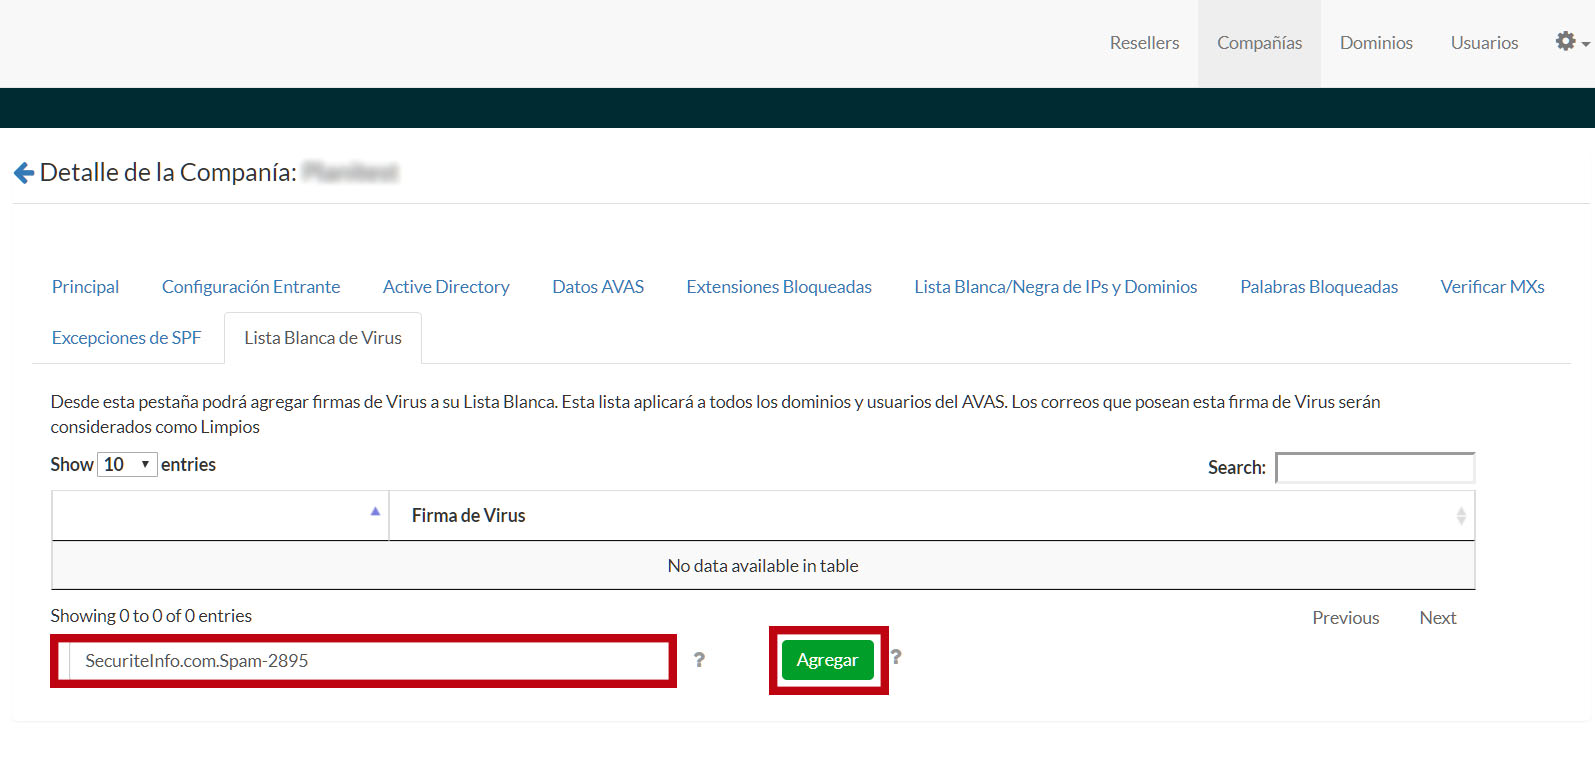Click the back arrow beside Detalle de la Compañía

24,173
